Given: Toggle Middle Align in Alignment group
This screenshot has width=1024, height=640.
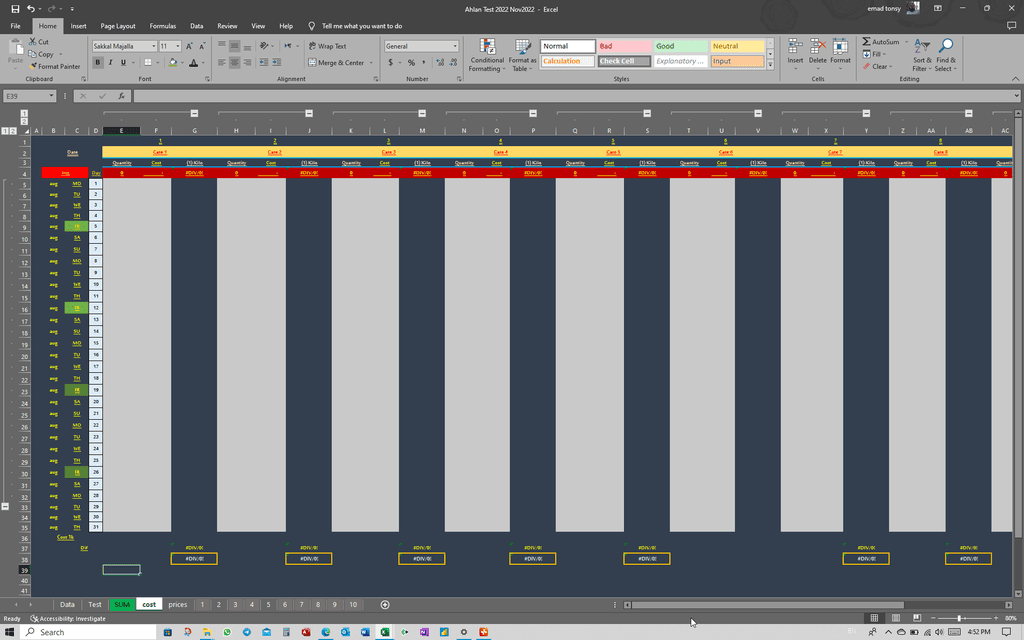Looking at the screenshot, I should point(234,46).
